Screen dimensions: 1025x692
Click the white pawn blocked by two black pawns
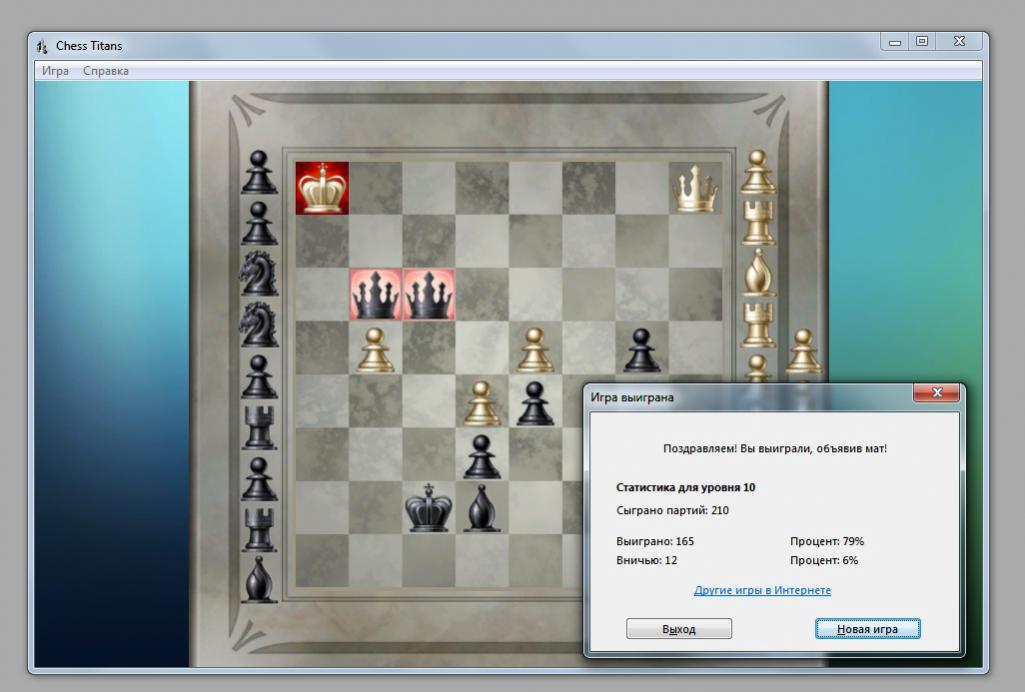[x=482, y=403]
